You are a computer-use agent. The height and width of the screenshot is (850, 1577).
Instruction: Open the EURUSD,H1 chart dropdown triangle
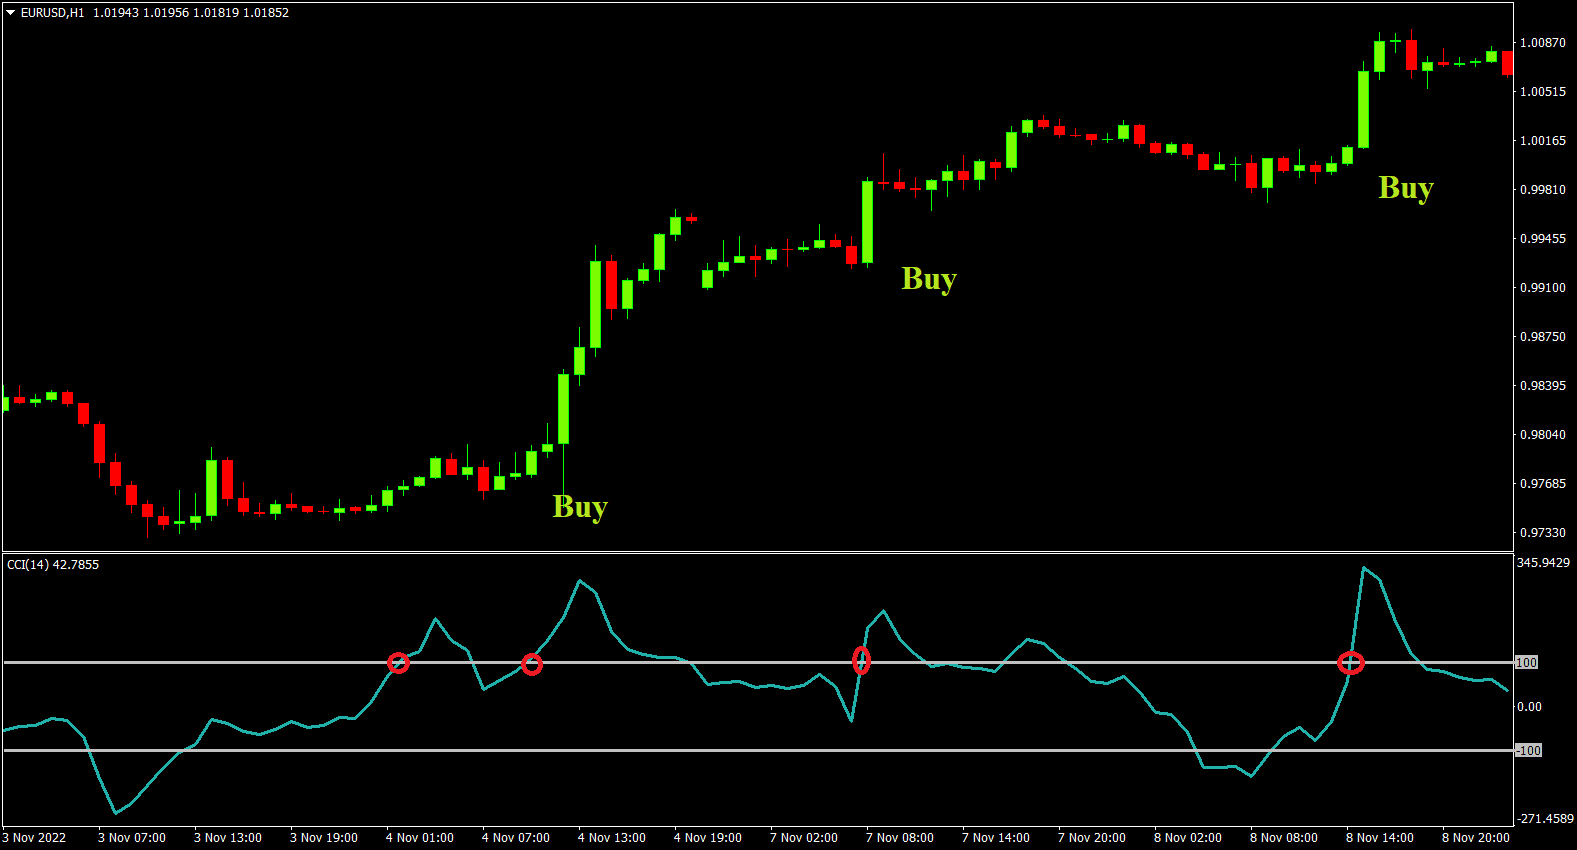pyautogui.click(x=11, y=13)
